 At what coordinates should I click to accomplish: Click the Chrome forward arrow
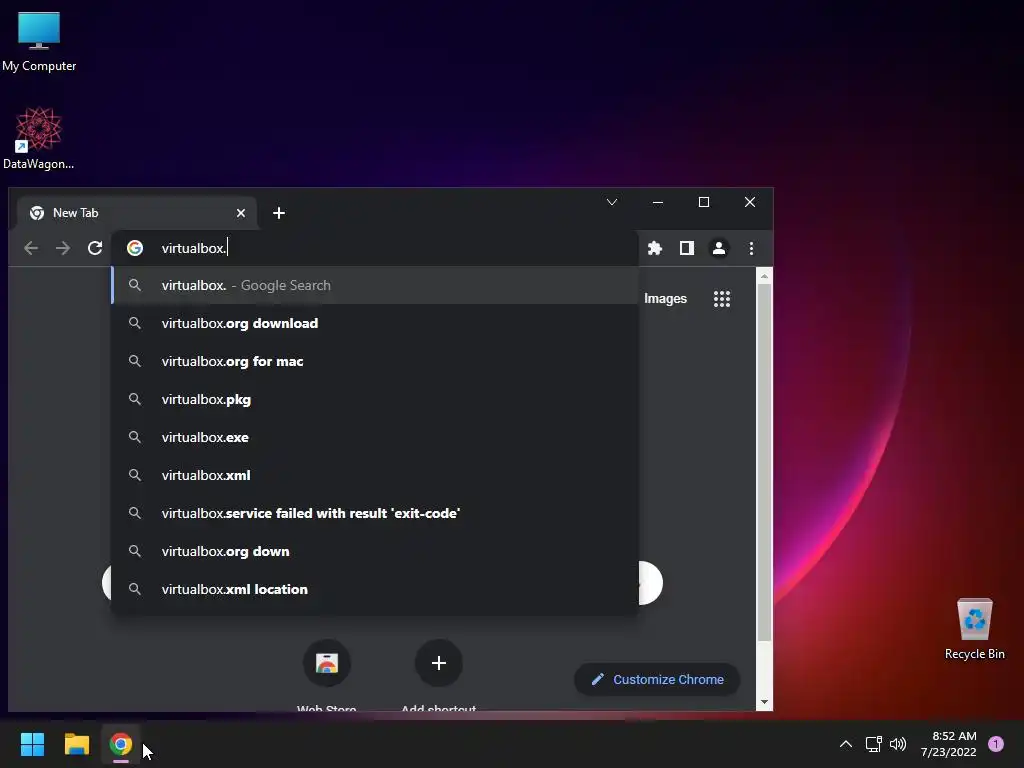[63, 248]
